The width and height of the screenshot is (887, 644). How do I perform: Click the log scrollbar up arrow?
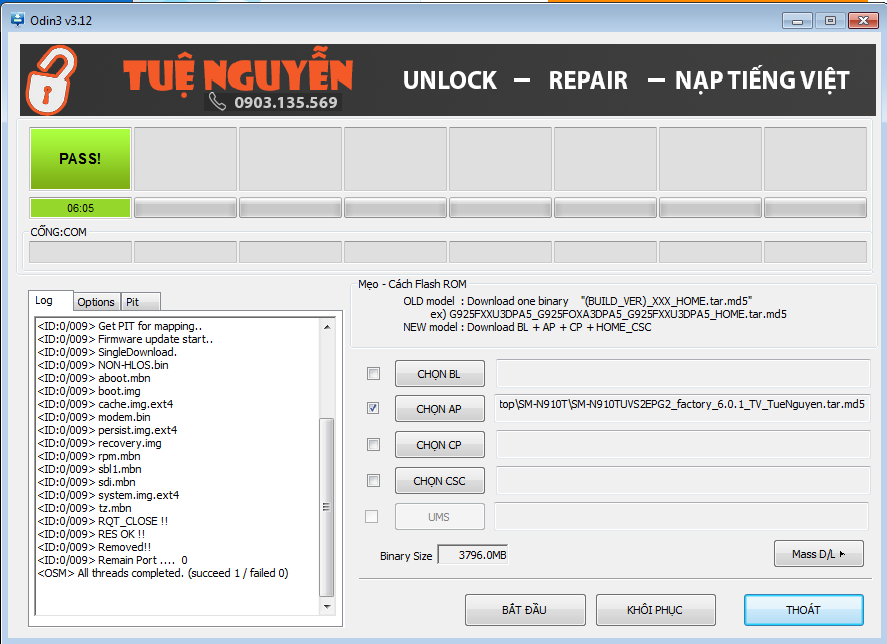pyautogui.click(x=327, y=327)
